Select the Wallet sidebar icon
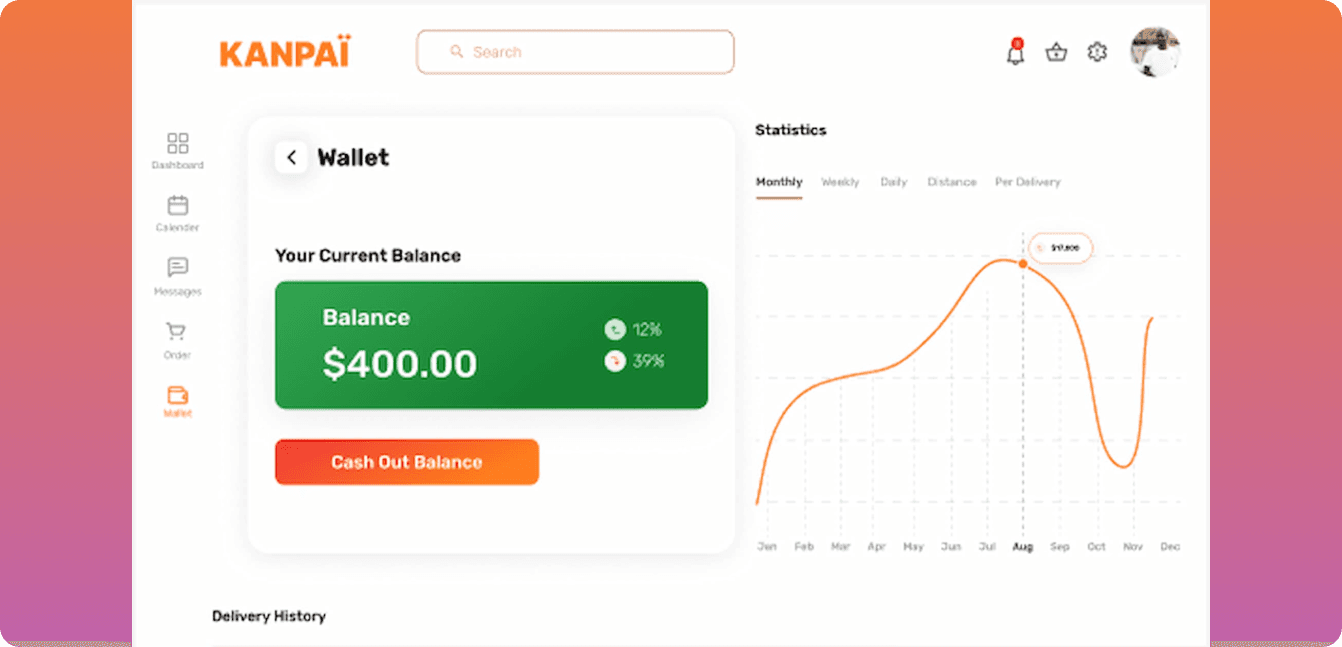The height and width of the screenshot is (647, 1342). click(x=178, y=394)
